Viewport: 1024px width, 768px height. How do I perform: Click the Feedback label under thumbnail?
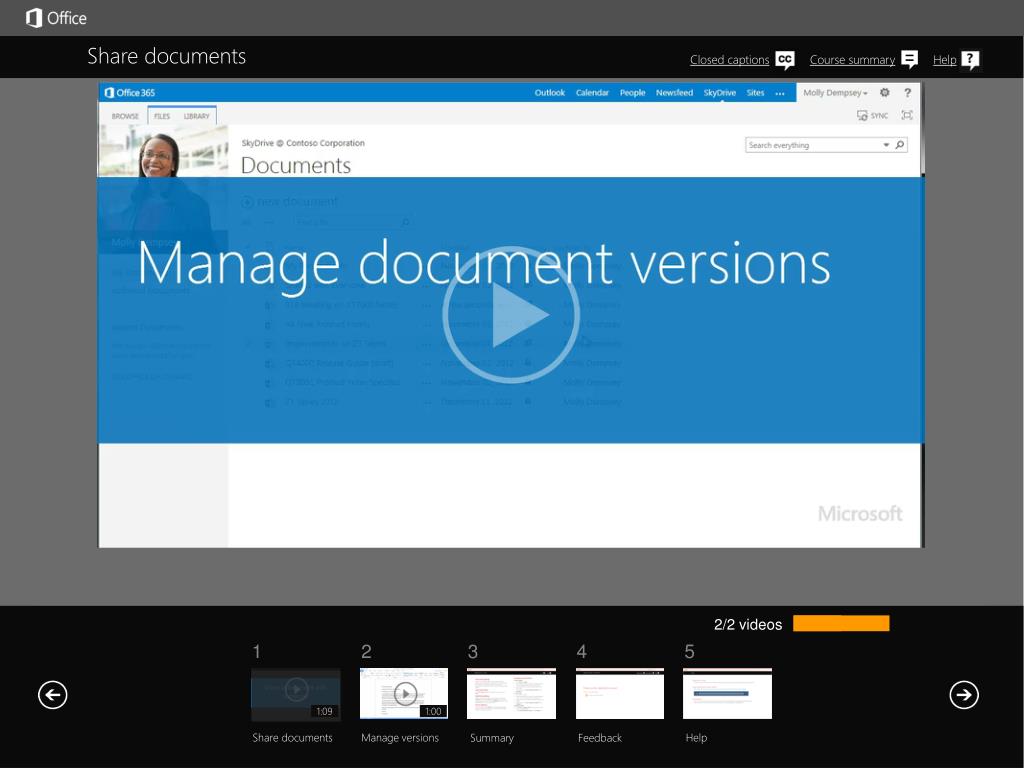tap(600, 737)
